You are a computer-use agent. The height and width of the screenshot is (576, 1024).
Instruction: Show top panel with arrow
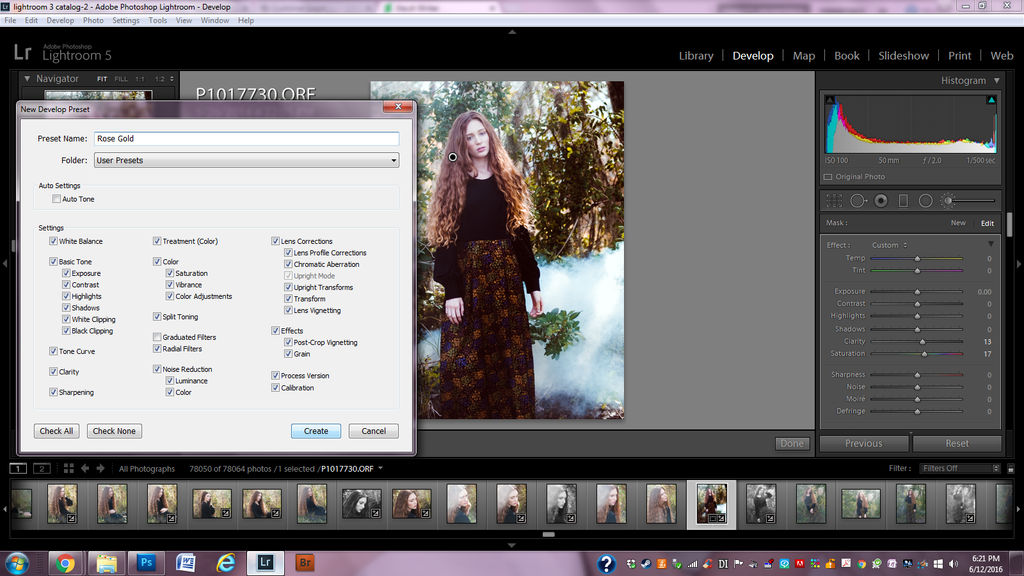click(x=512, y=32)
